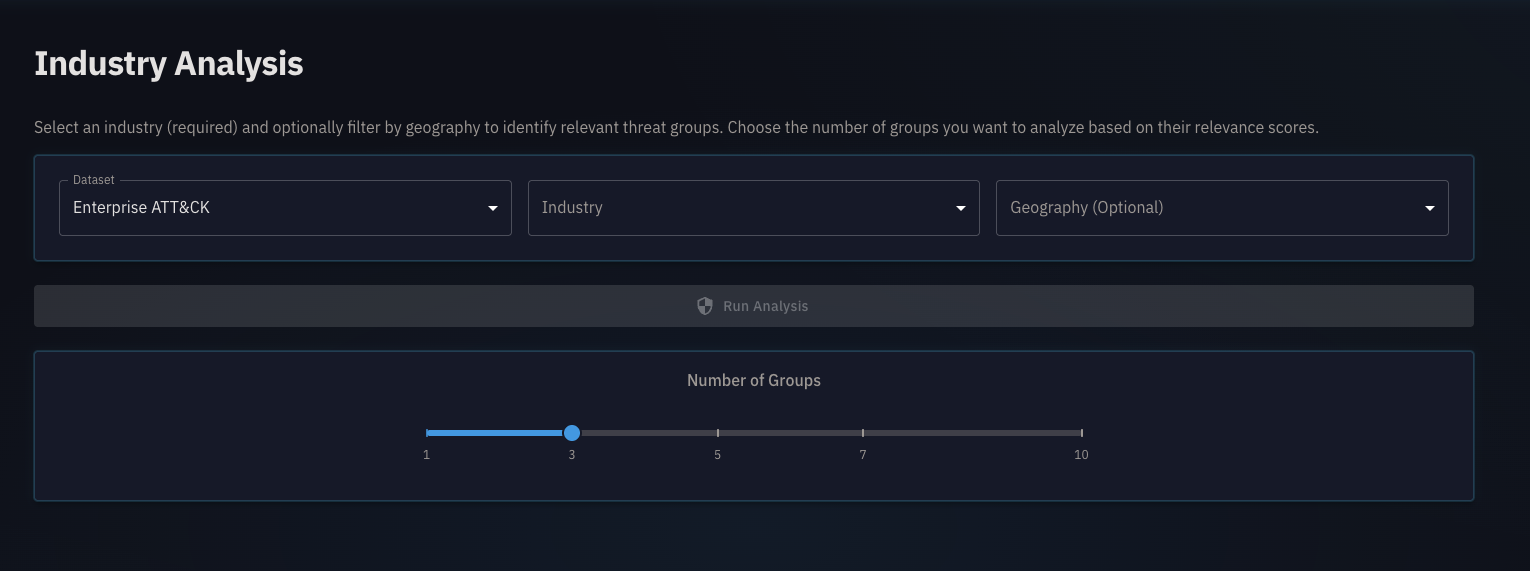The height and width of the screenshot is (571, 1530).
Task: Click the slider label 3
Action: 572,455
